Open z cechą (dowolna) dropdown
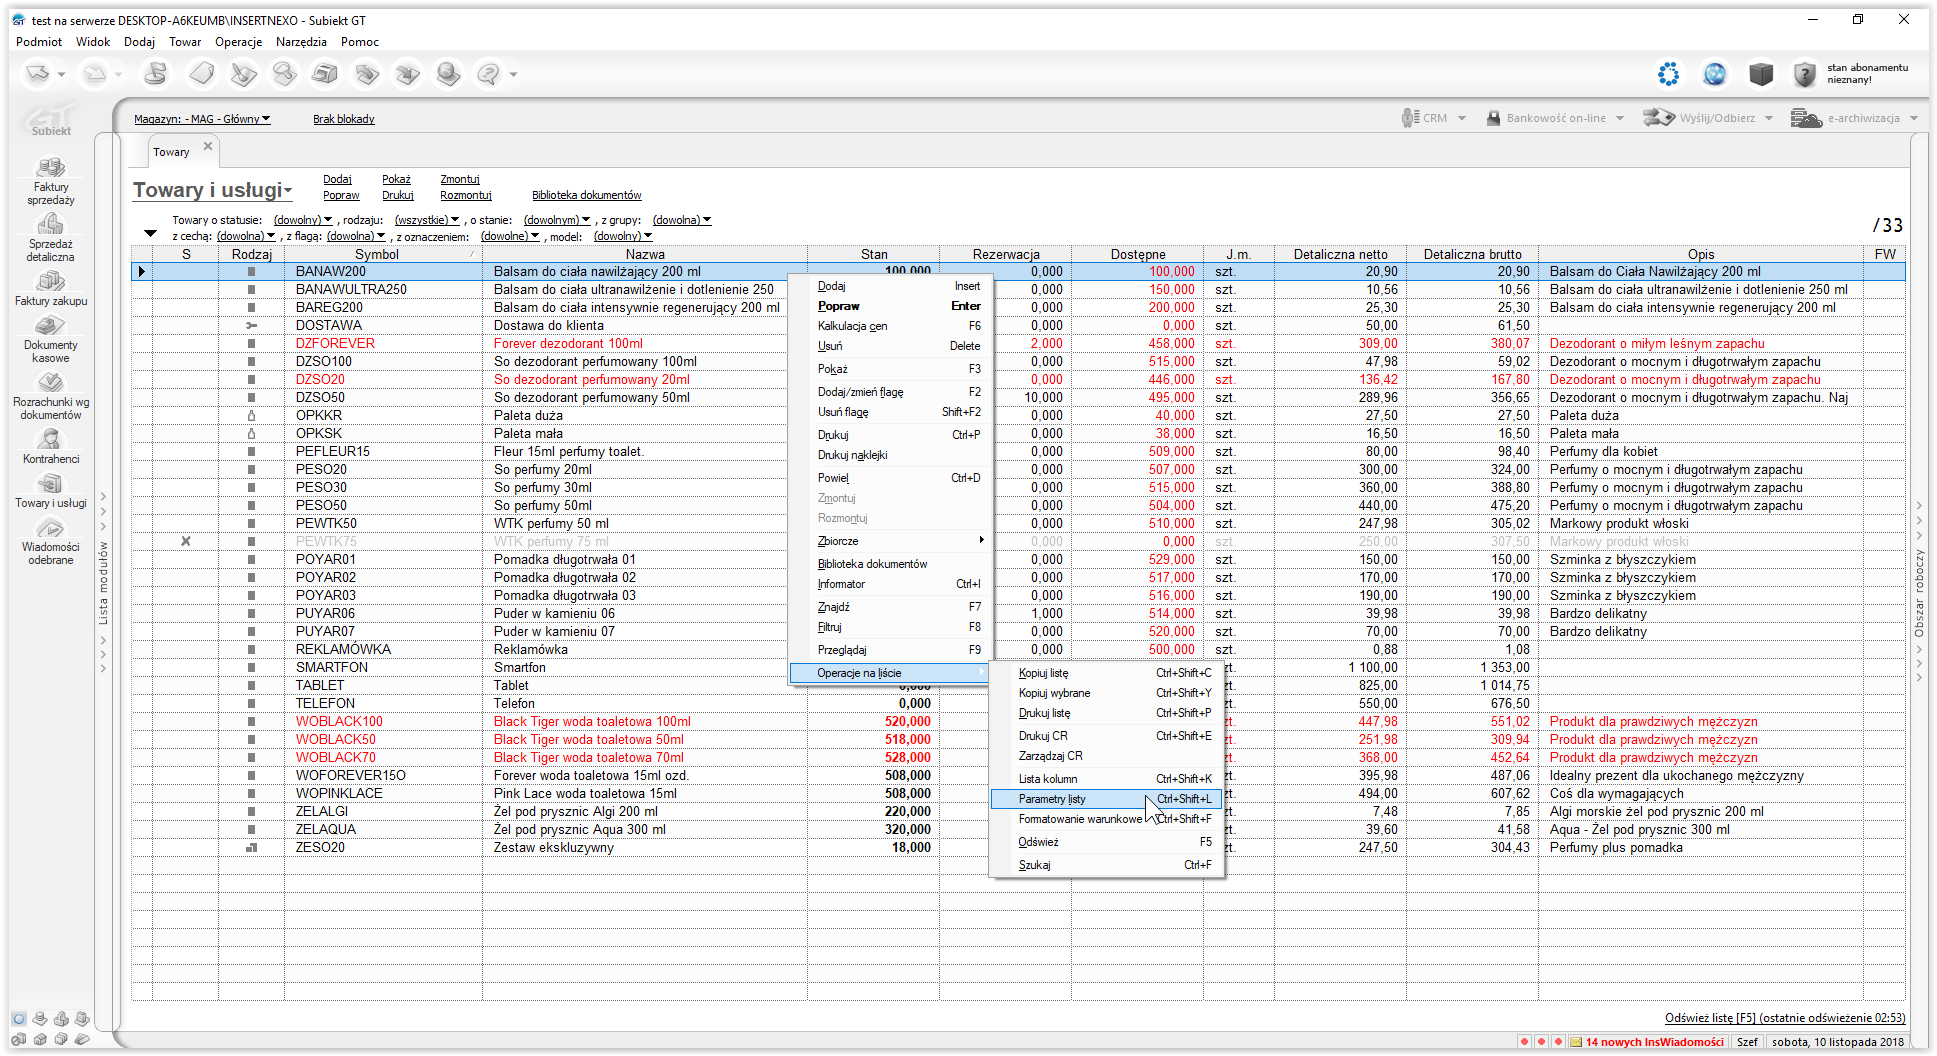Viewport: 1937px width, 1056px height. point(246,236)
